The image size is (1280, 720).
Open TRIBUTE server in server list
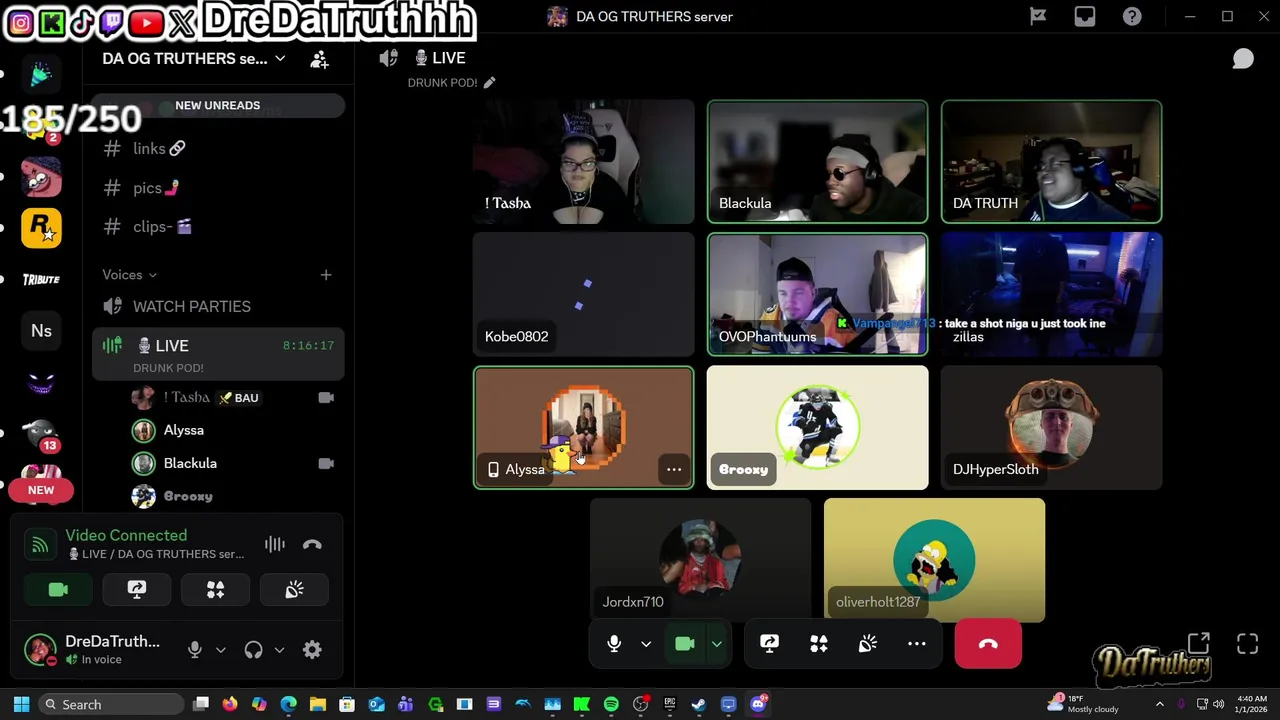pyautogui.click(x=41, y=279)
